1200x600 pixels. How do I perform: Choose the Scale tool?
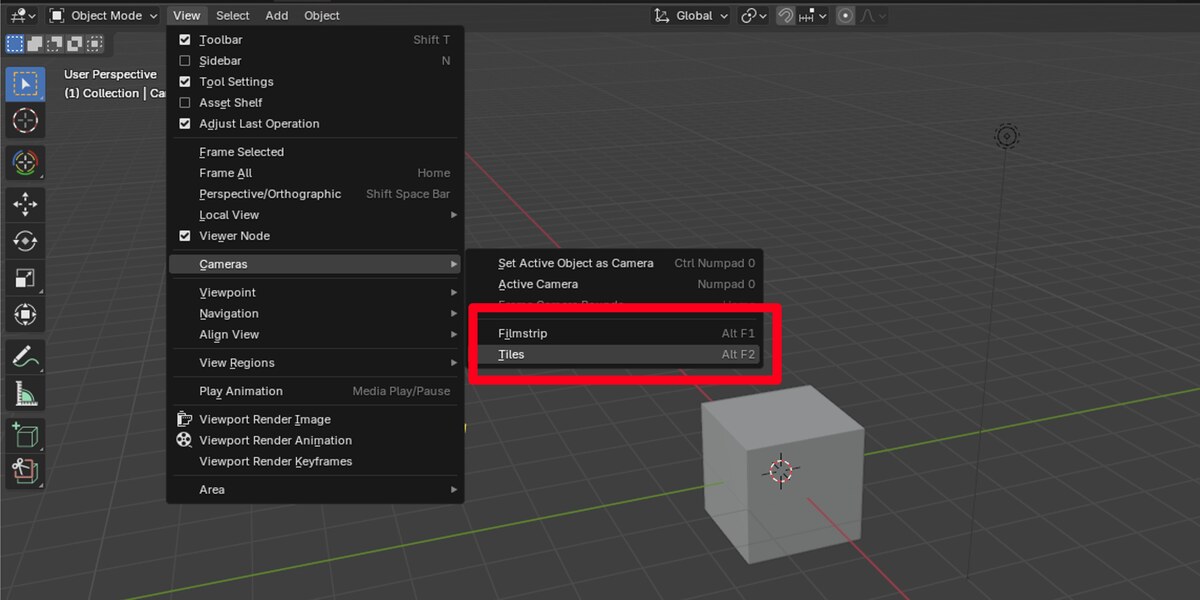click(x=25, y=278)
